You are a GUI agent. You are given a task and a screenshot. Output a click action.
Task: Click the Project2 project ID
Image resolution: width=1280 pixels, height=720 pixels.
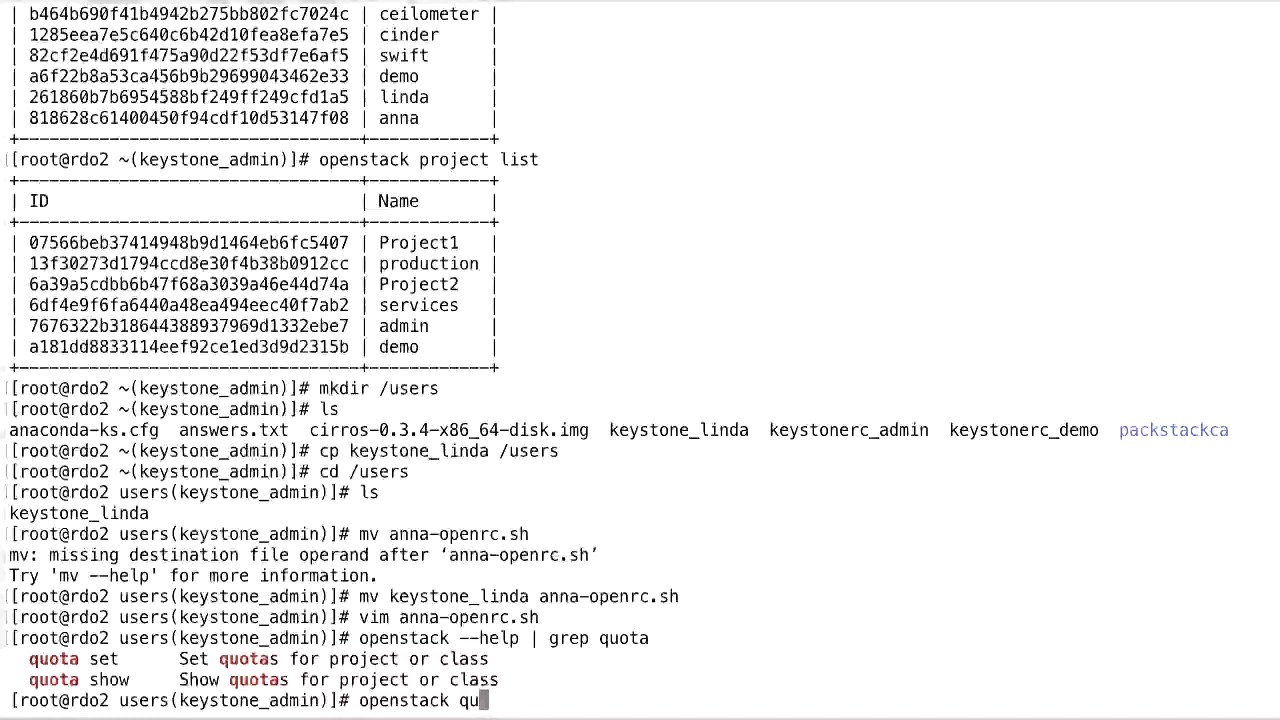[188, 285]
